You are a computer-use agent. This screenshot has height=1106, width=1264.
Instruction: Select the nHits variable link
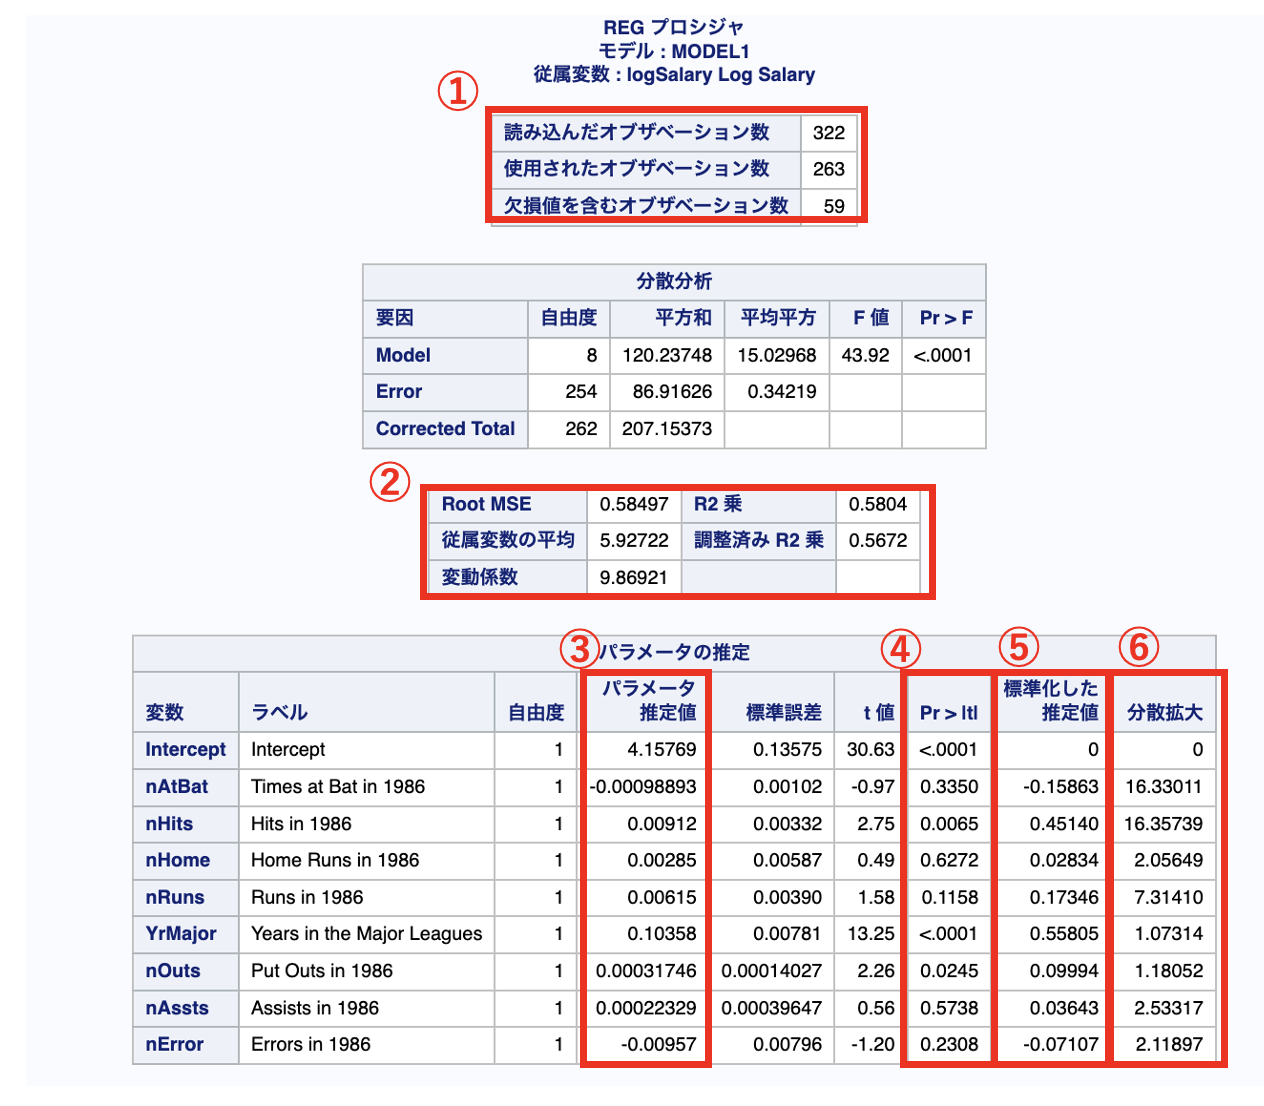(x=175, y=824)
